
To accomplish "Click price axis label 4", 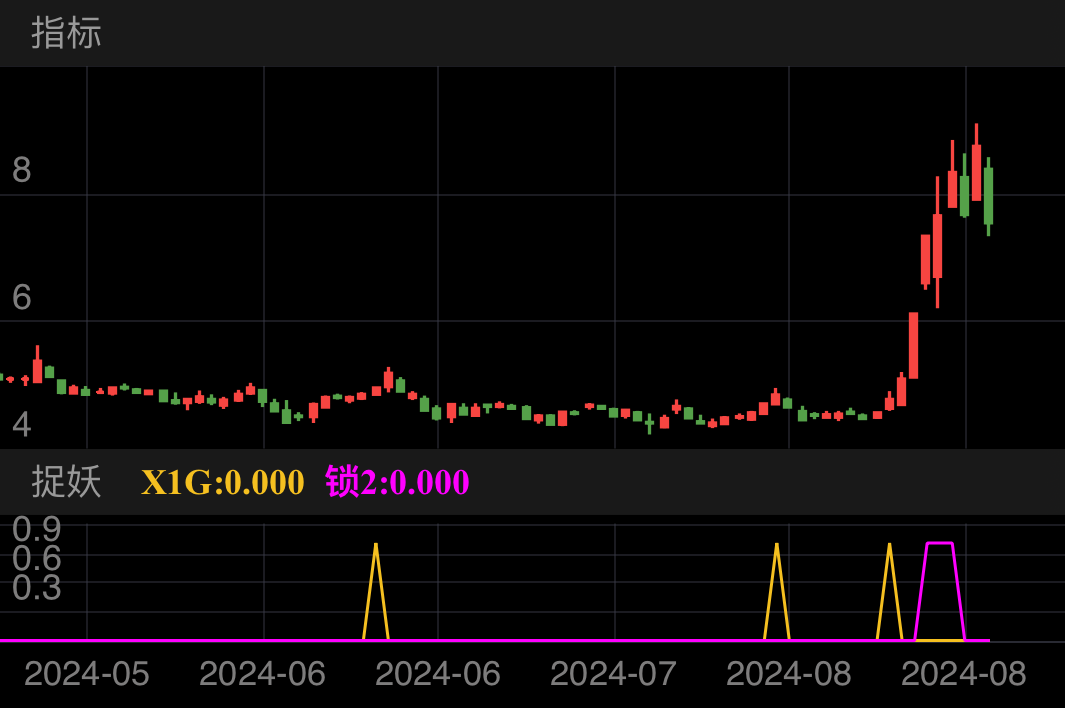I will click(x=22, y=425).
